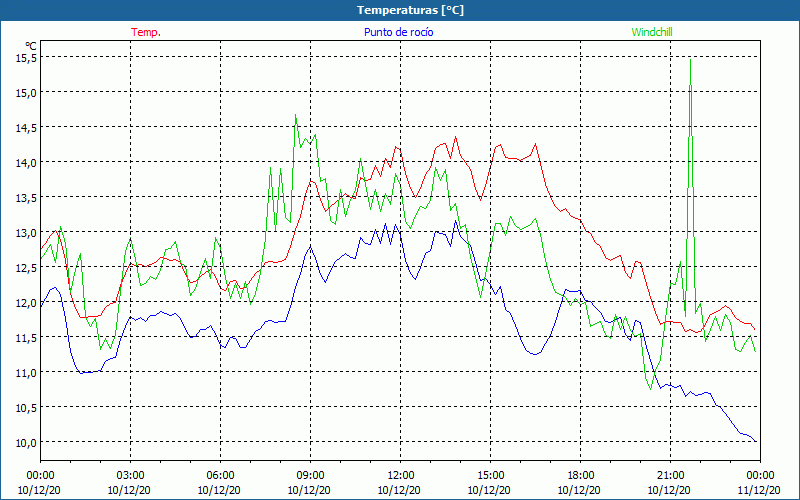Click the 15:00 time axis label
The width and height of the screenshot is (800, 500).
pyautogui.click(x=490, y=476)
